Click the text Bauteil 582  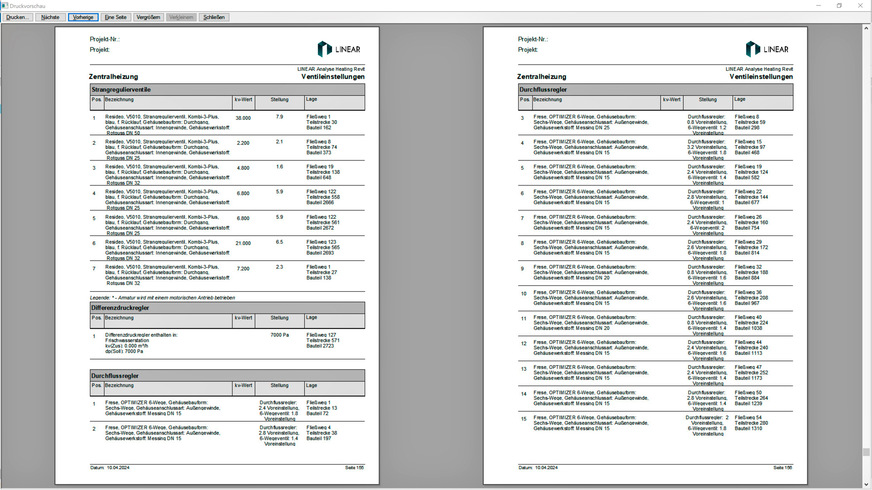click(x=747, y=178)
